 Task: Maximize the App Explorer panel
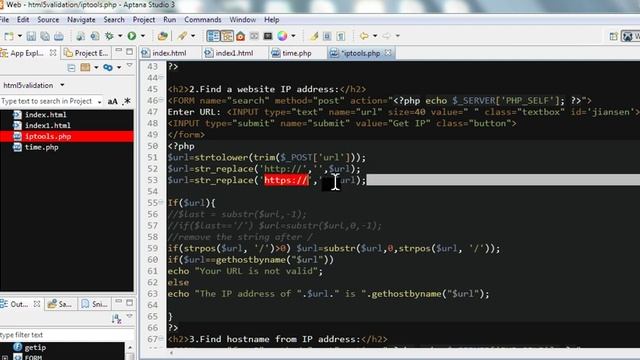pyautogui.click(x=129, y=51)
